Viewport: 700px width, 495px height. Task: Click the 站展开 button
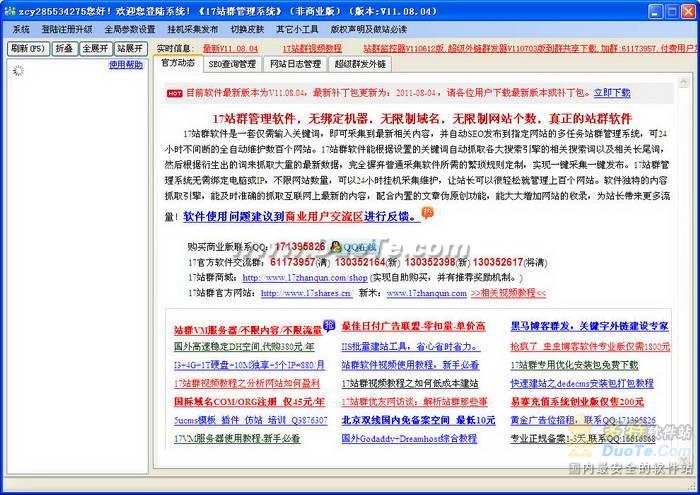point(130,49)
